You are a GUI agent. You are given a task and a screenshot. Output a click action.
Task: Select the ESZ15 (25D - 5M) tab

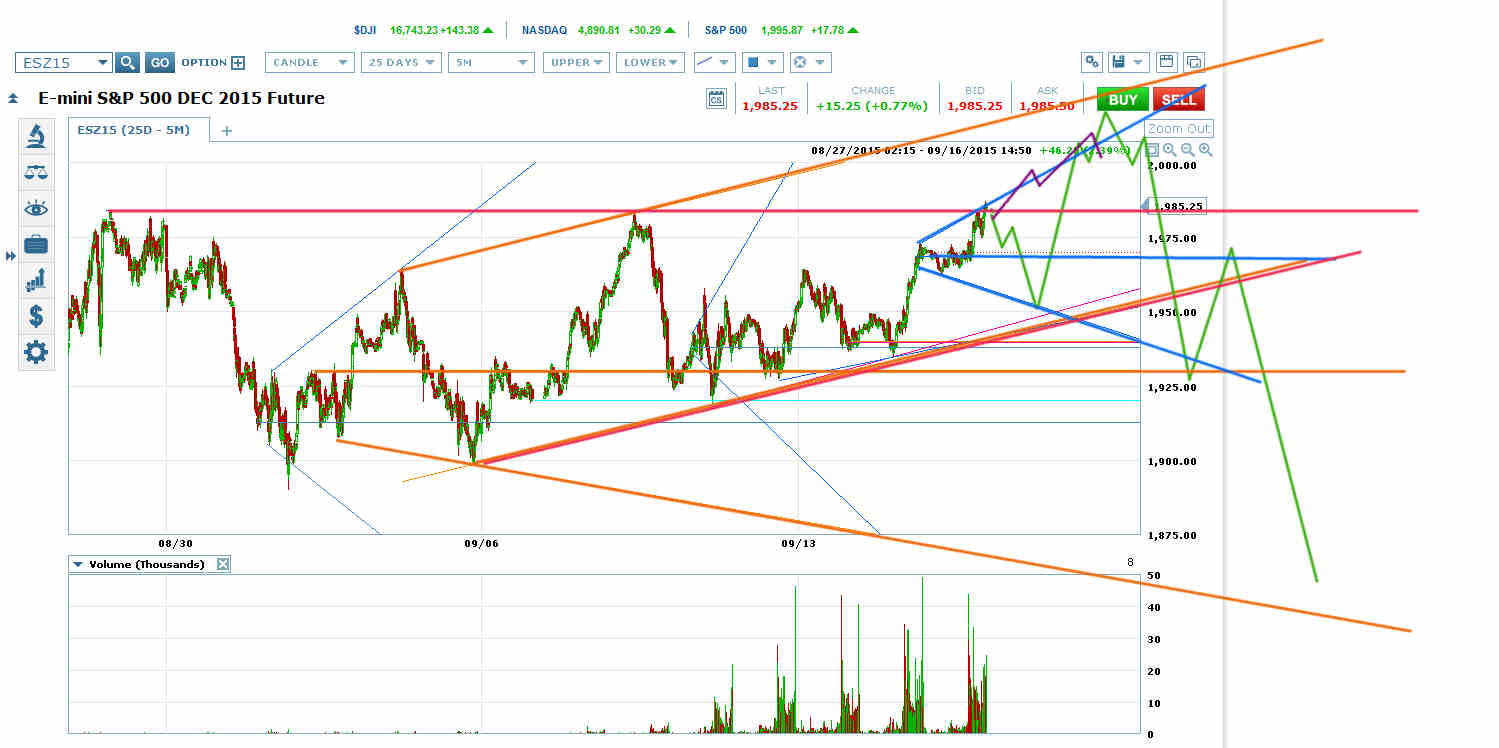(139, 129)
